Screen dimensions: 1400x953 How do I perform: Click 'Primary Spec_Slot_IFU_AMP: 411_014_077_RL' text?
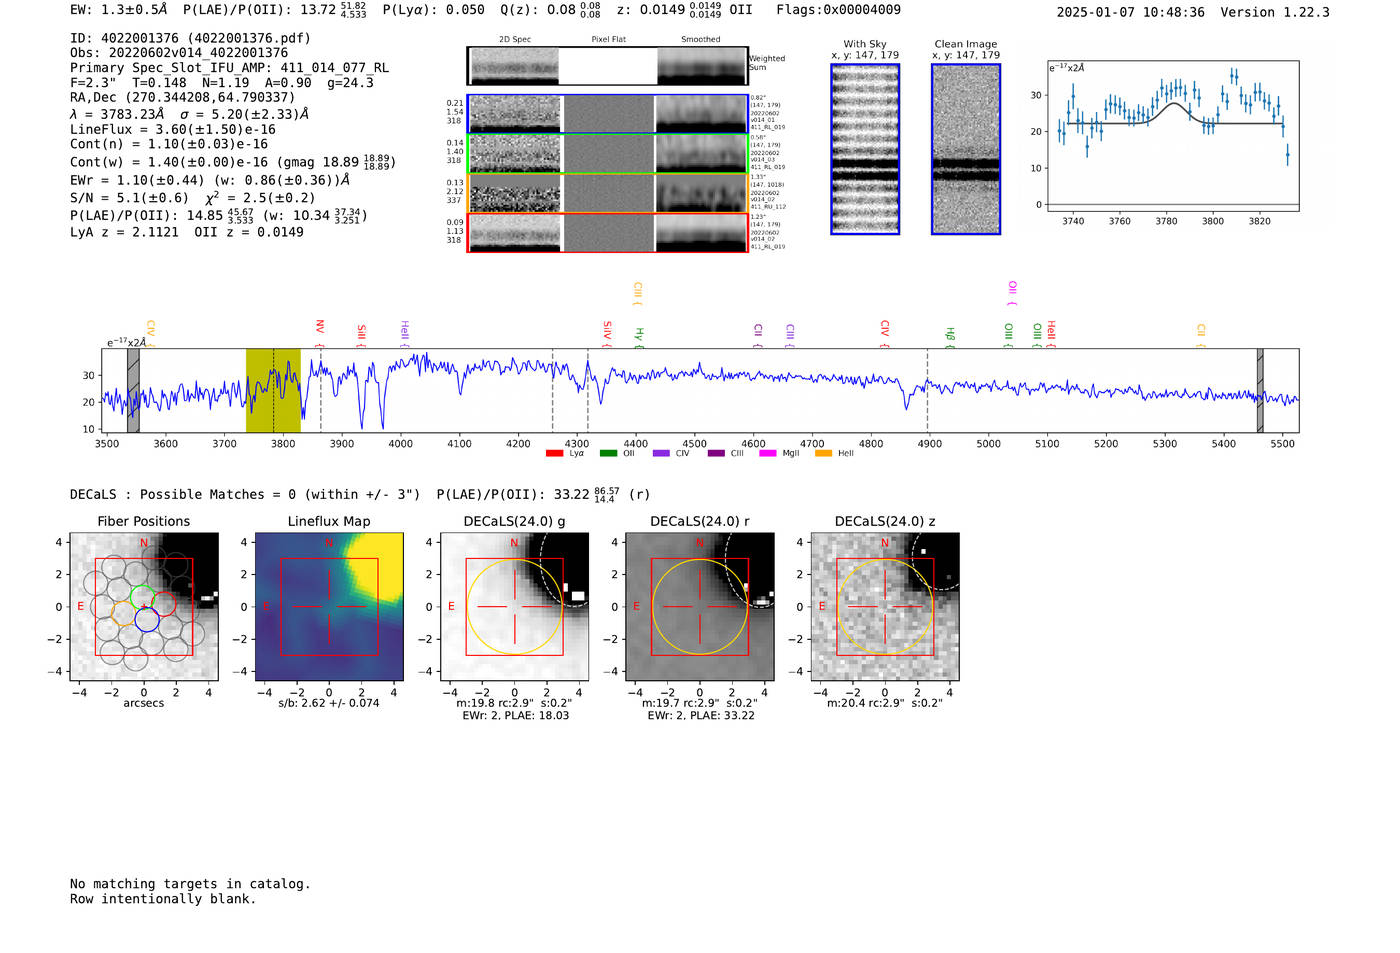230,68
